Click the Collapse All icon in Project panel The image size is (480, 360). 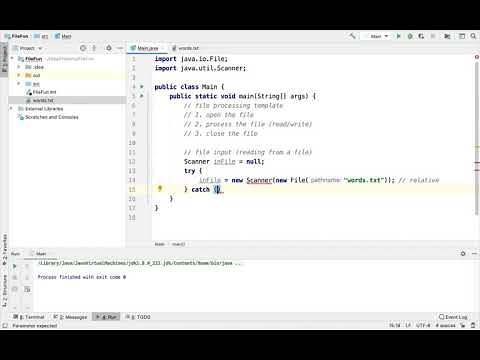click(94, 48)
